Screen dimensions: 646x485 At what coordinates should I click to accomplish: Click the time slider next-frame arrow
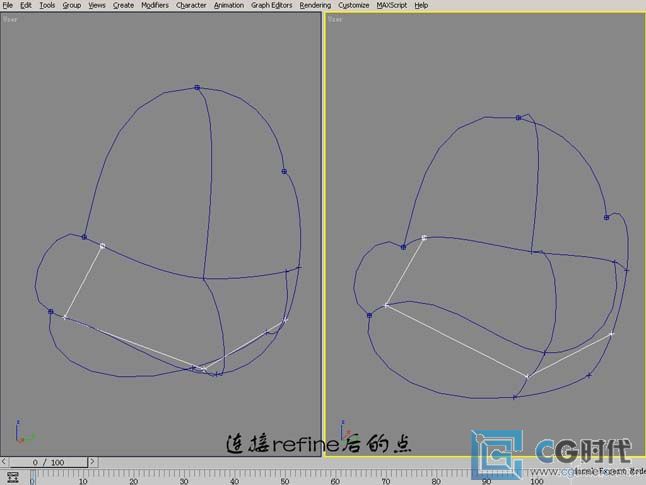pos(92,462)
